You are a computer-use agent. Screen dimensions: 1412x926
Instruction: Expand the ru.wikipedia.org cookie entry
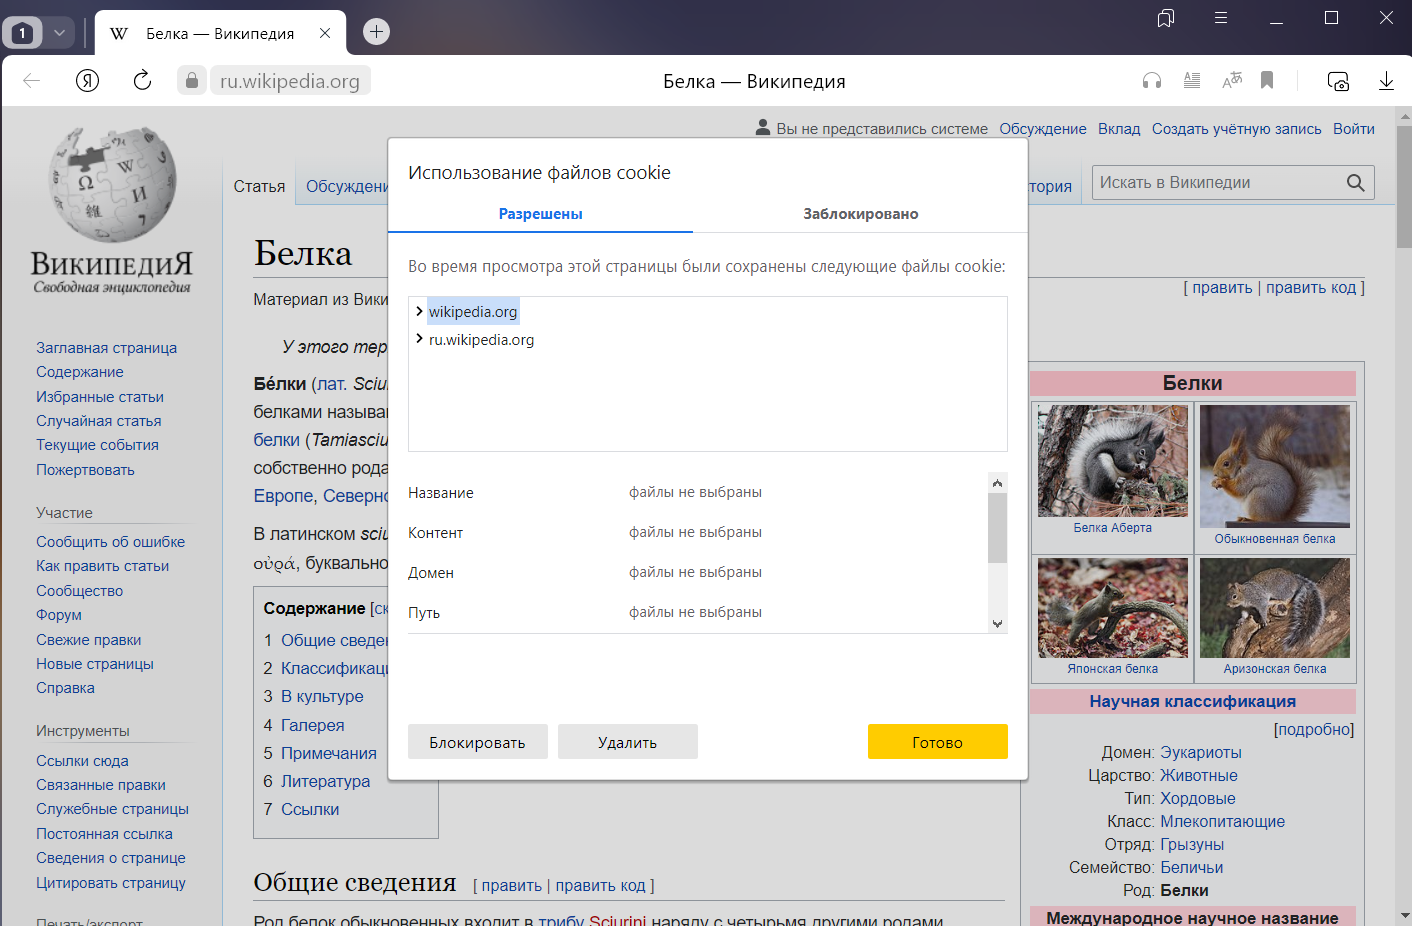click(x=419, y=340)
